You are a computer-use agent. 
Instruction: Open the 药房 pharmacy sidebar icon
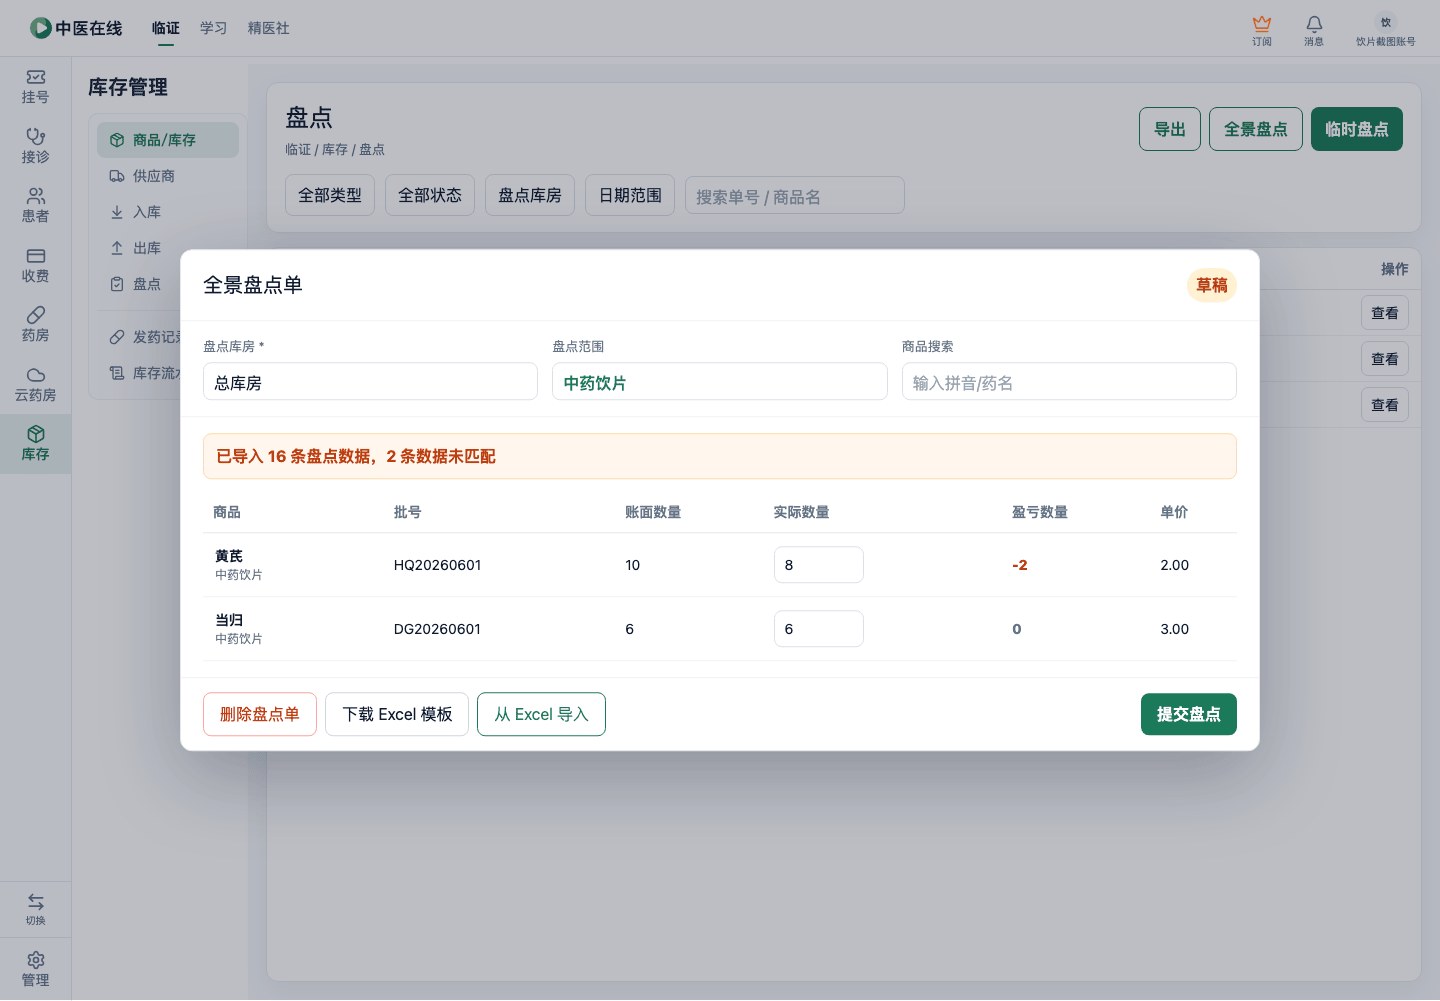36,315
